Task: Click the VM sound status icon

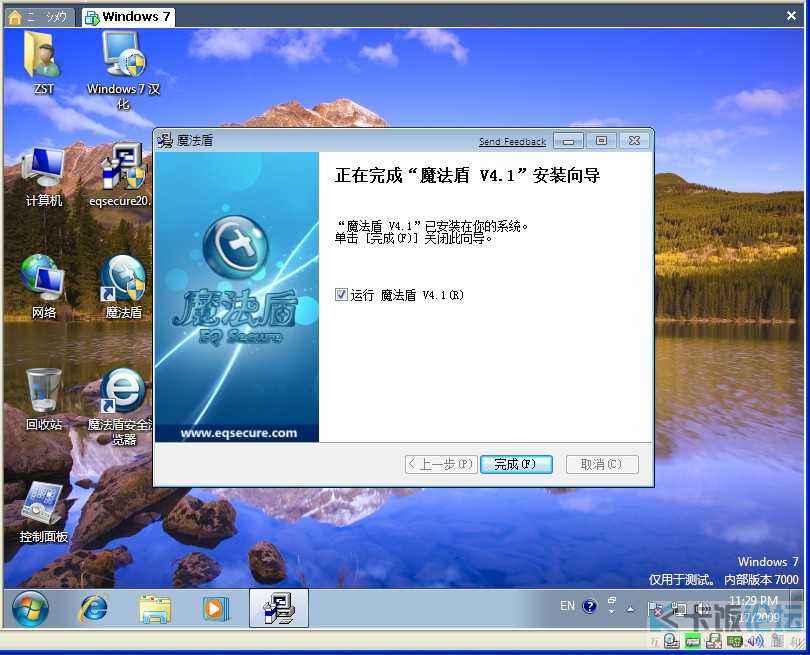Action: pos(755,641)
